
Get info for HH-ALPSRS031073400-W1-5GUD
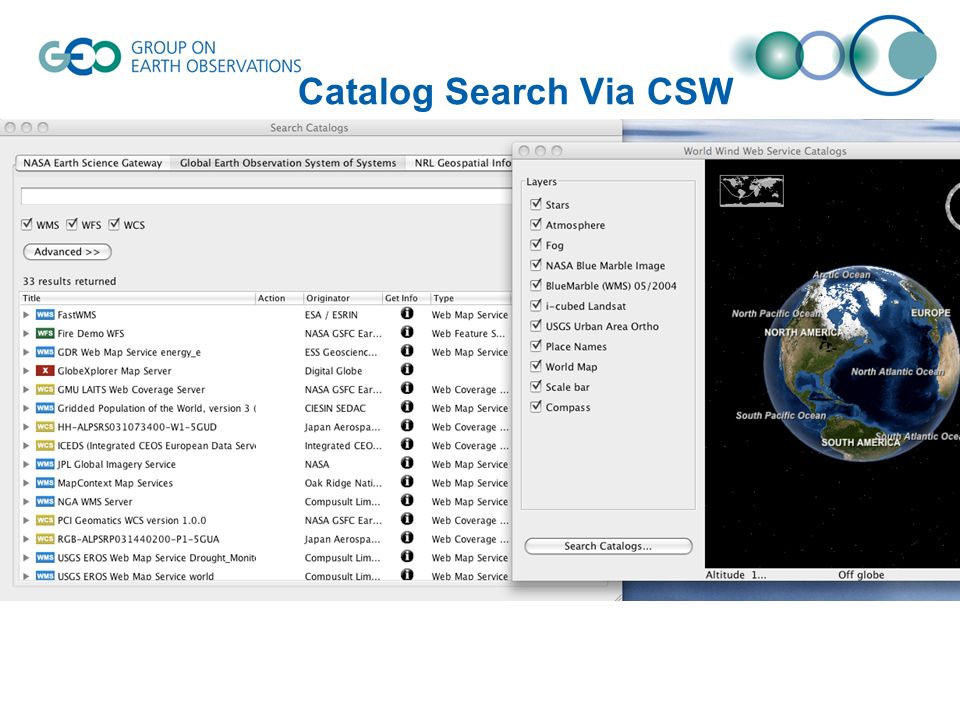point(407,426)
